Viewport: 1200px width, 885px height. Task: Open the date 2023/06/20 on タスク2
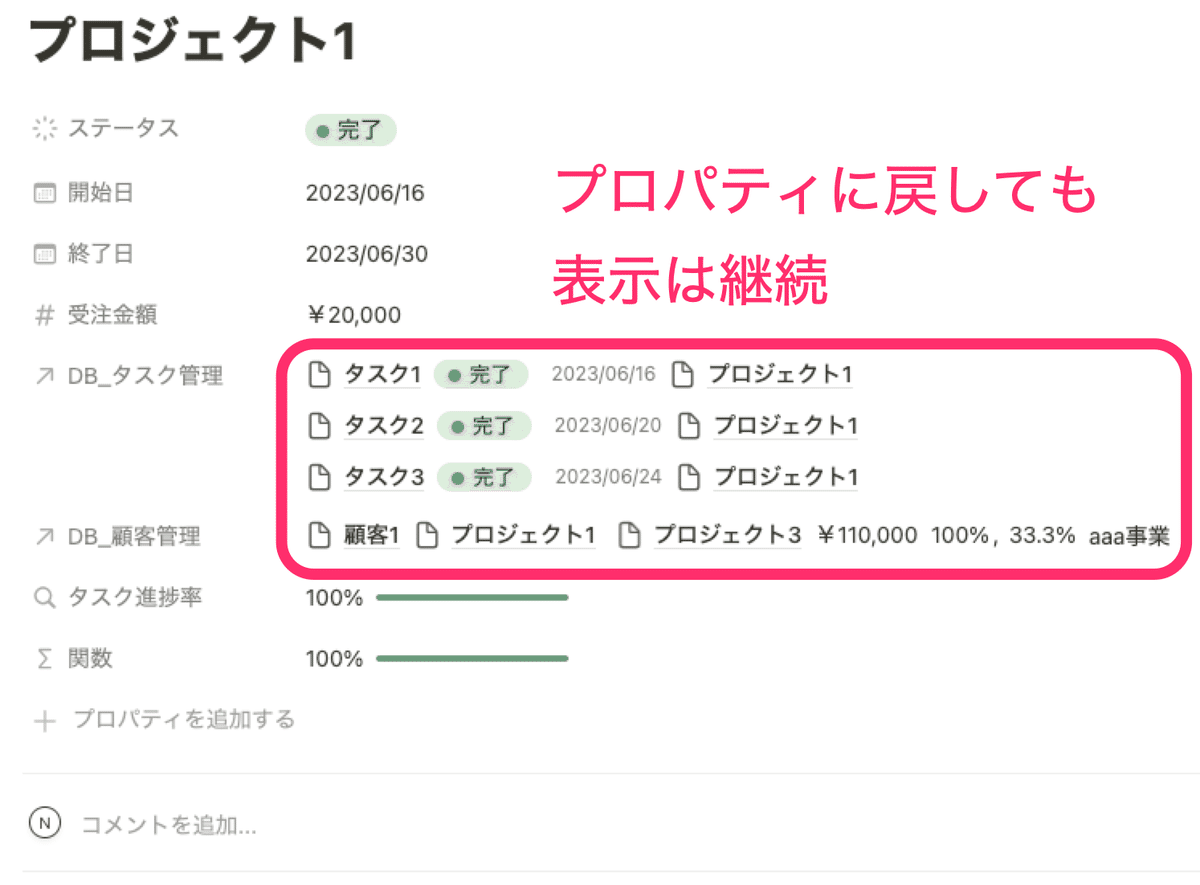point(607,425)
